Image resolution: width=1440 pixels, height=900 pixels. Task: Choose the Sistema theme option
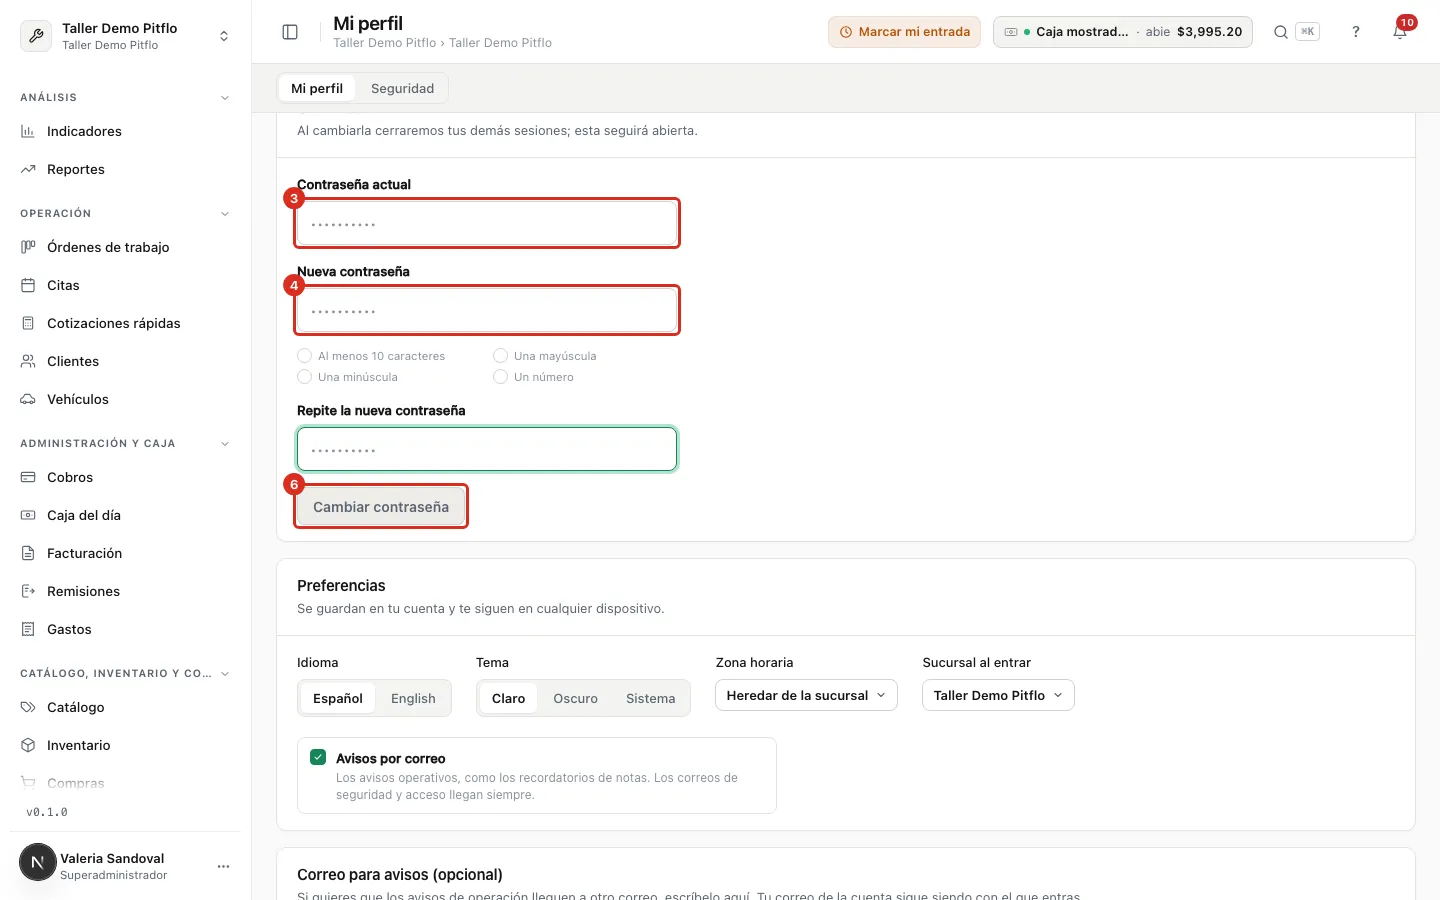coord(650,698)
